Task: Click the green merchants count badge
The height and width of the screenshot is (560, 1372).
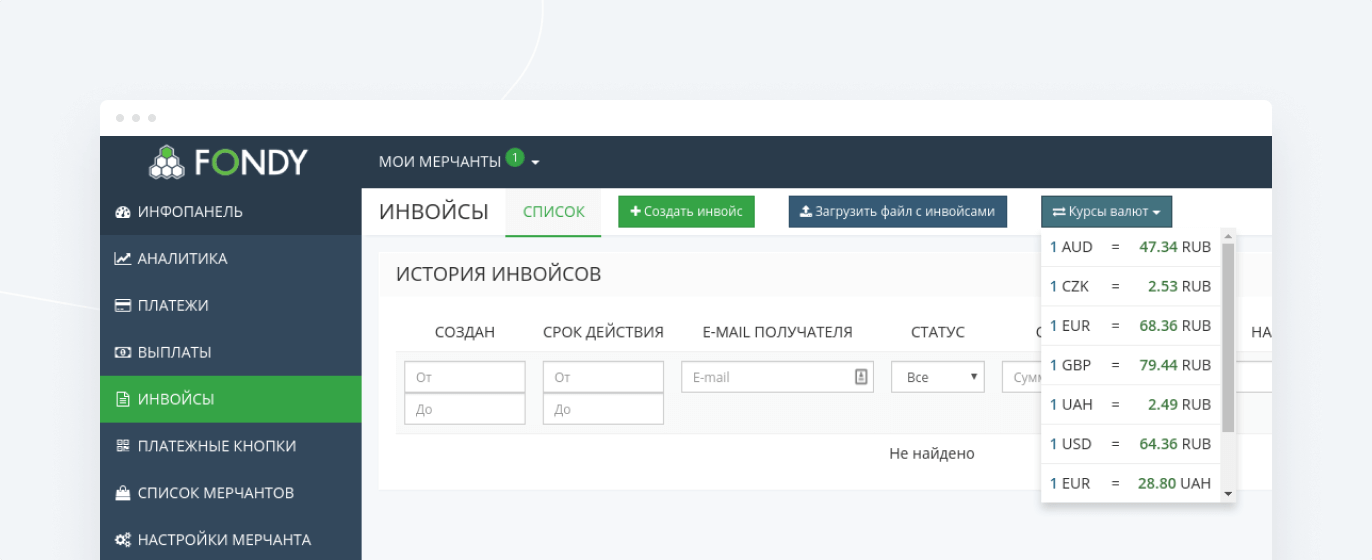Action: coord(515,157)
